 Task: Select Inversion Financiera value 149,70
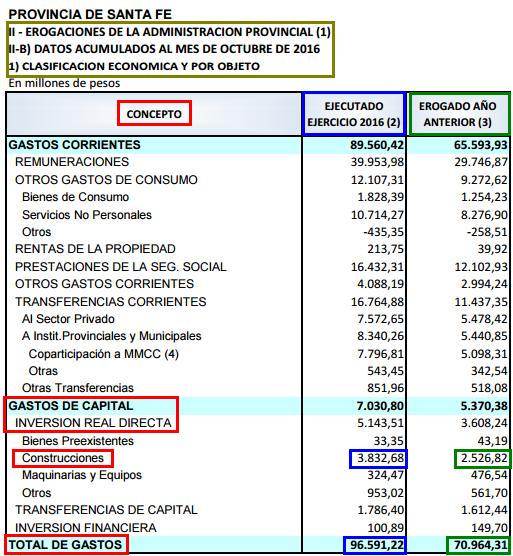pyautogui.click(x=489, y=527)
